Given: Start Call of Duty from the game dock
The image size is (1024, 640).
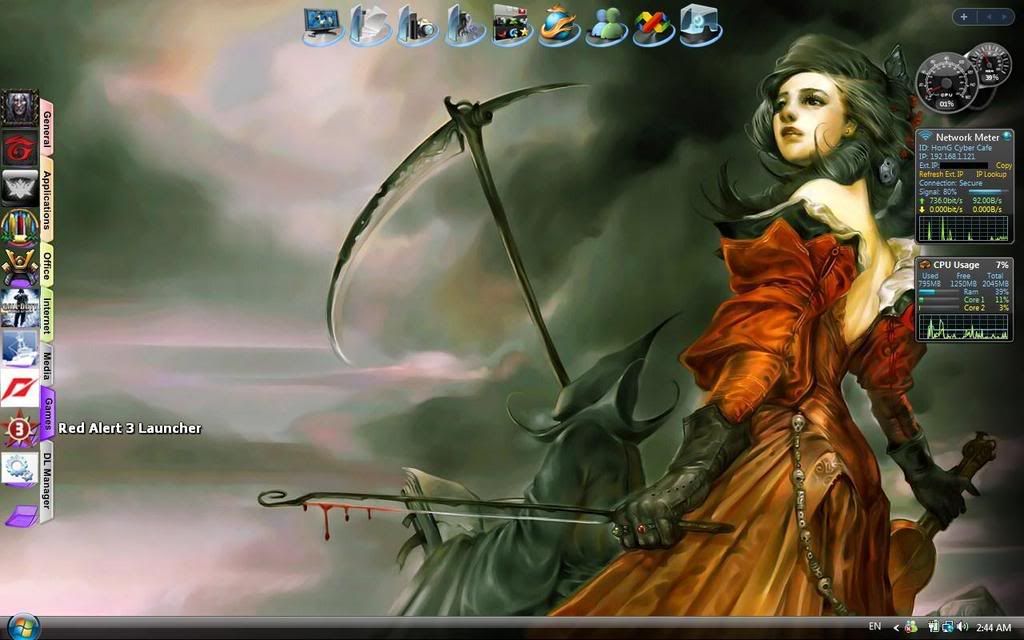Looking at the screenshot, I should tap(20, 307).
